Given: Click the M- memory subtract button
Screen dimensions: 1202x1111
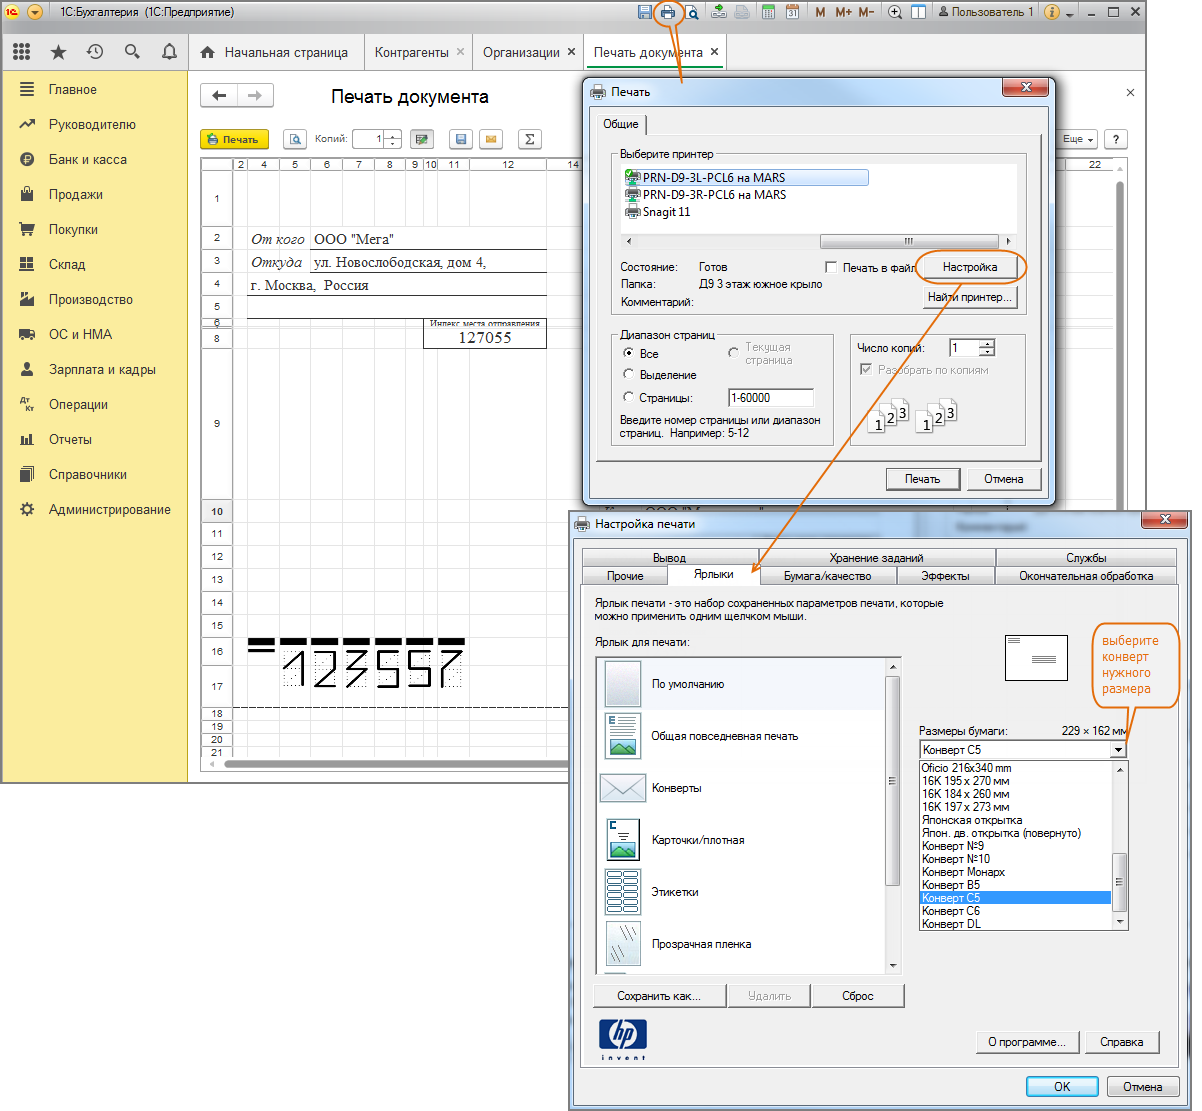Looking at the screenshot, I should coord(866,12).
